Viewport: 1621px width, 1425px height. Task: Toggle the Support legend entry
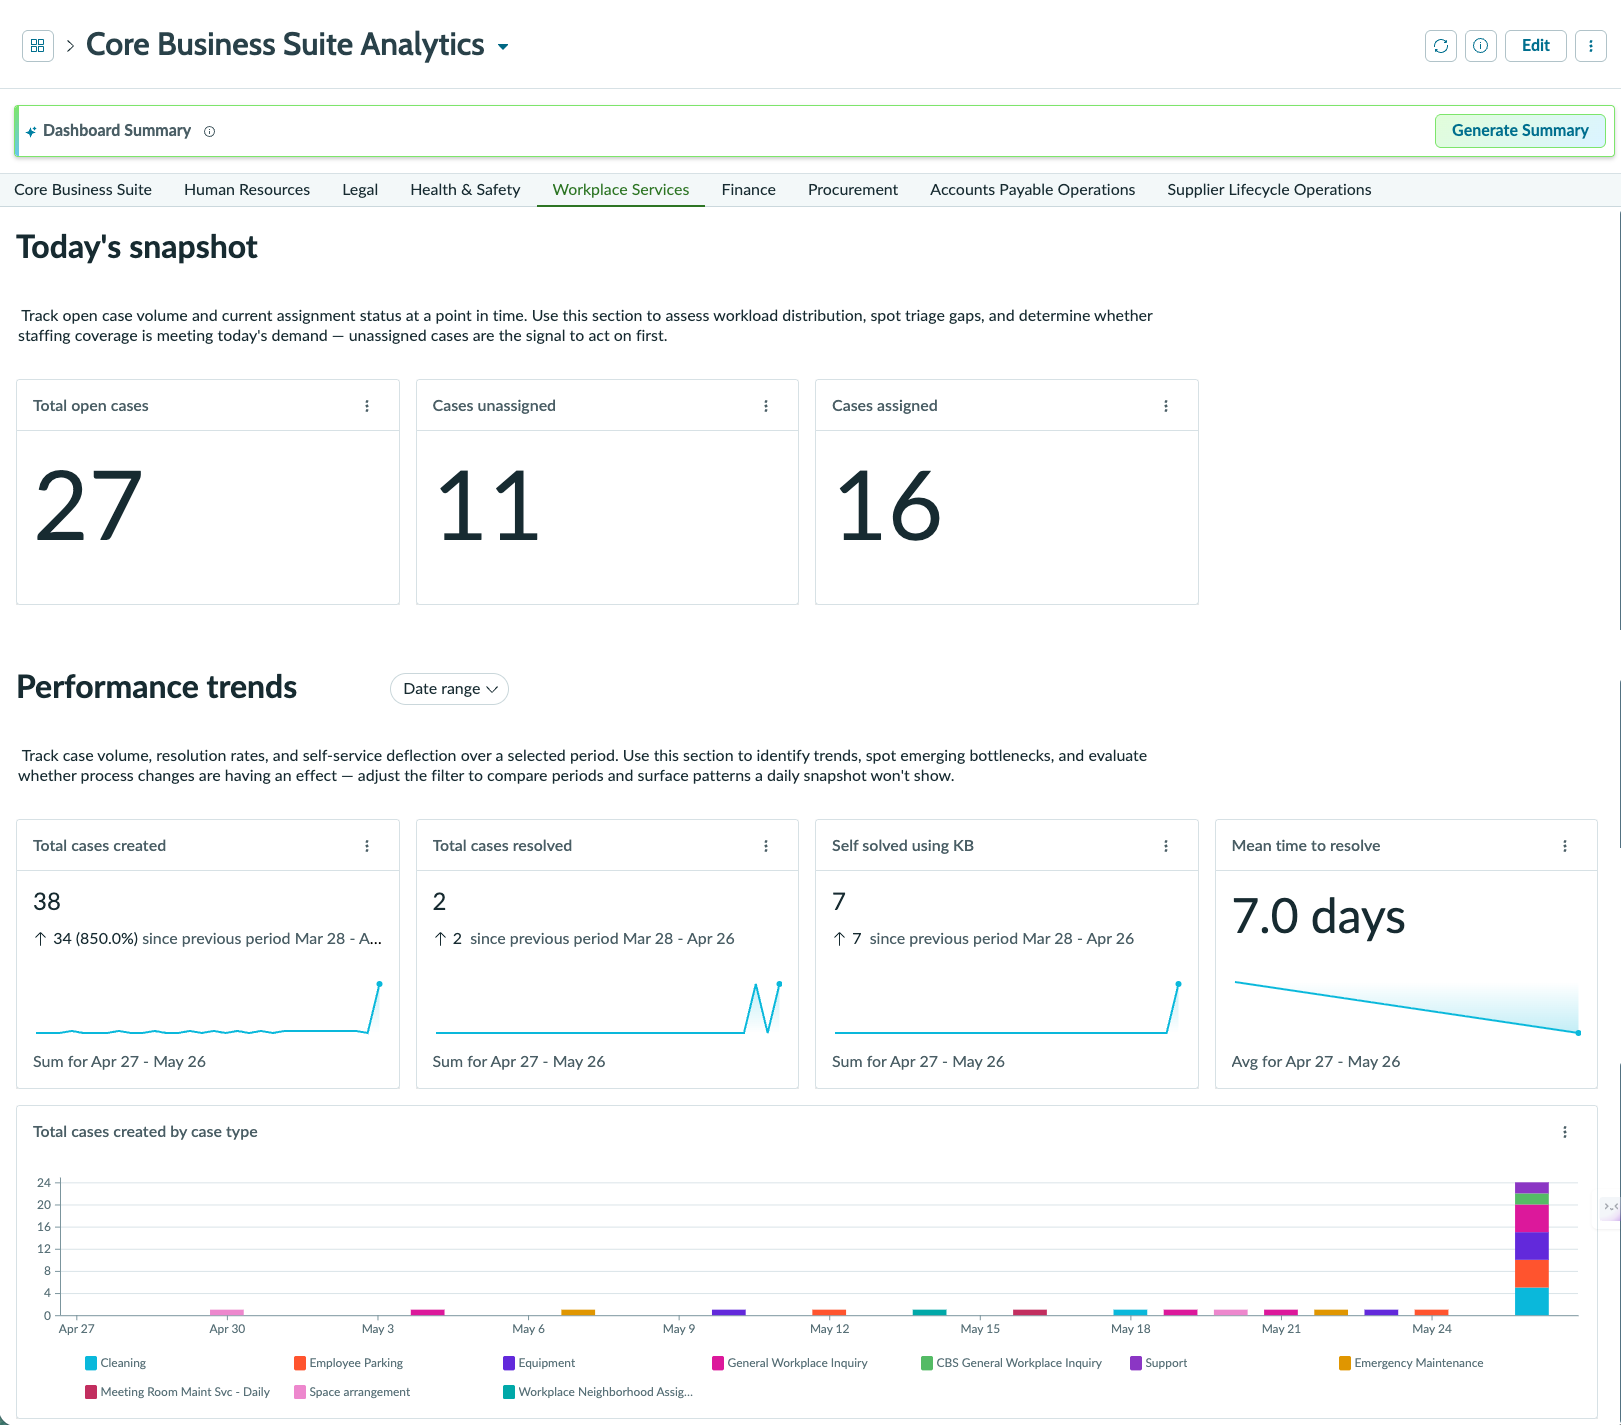pyautogui.click(x=1158, y=1363)
